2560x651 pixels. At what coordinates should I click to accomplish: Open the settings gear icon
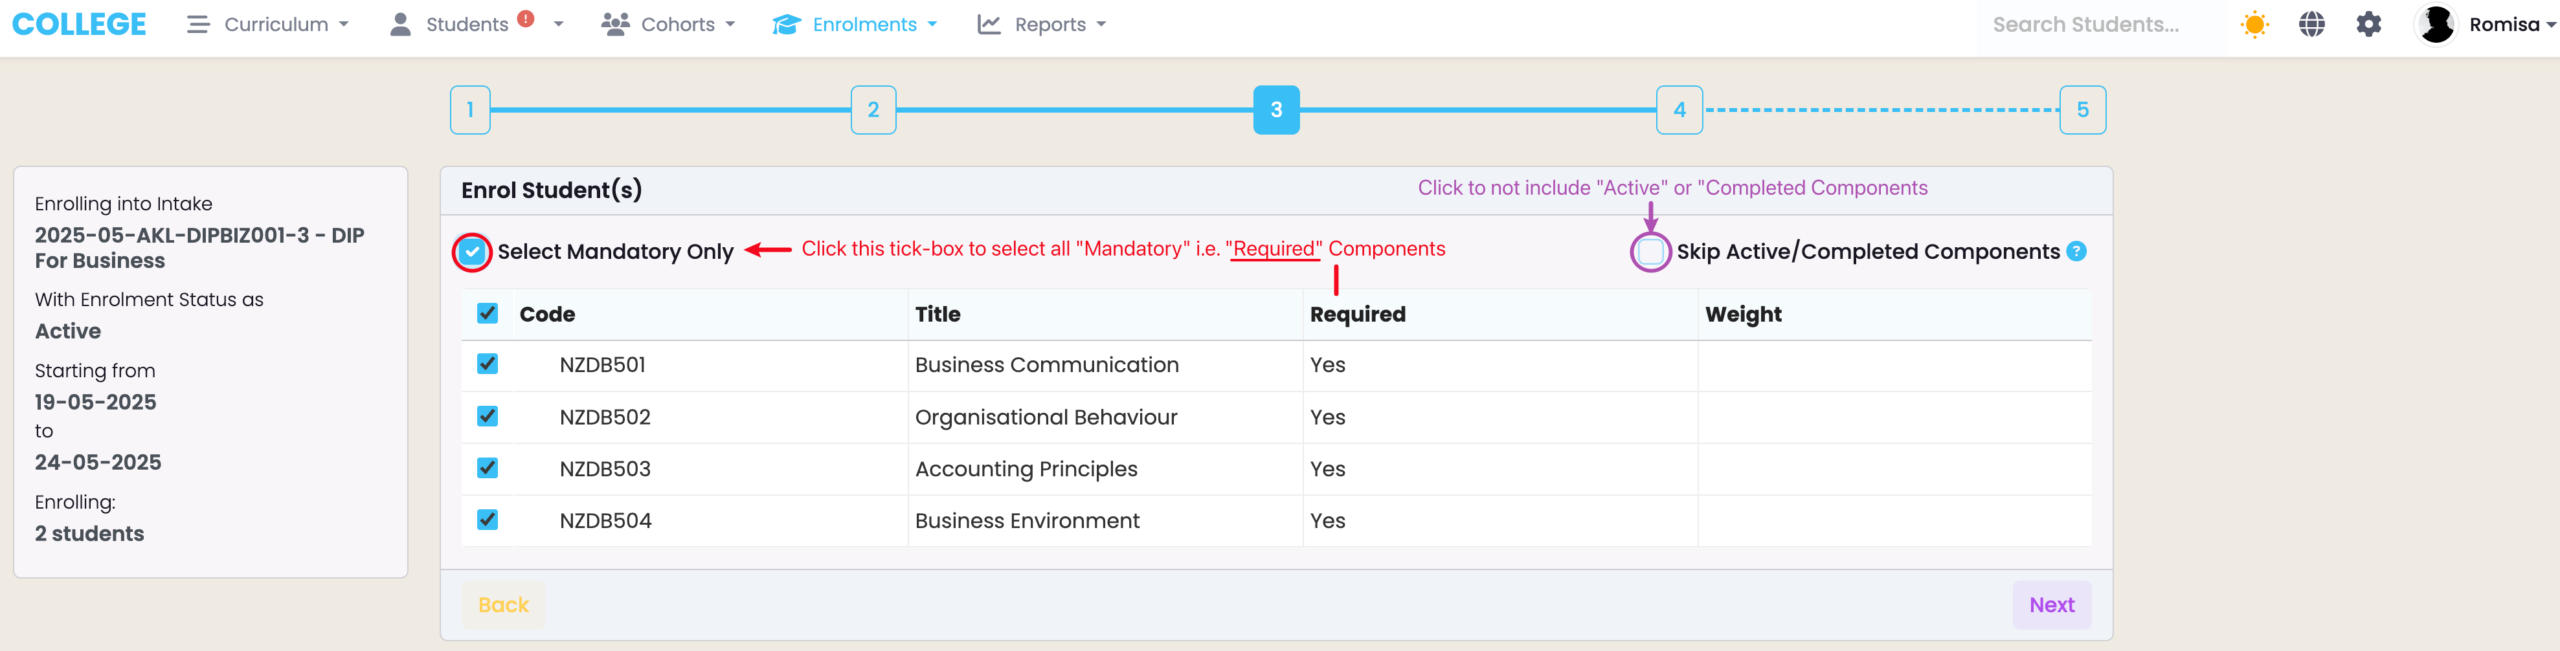point(2368,24)
